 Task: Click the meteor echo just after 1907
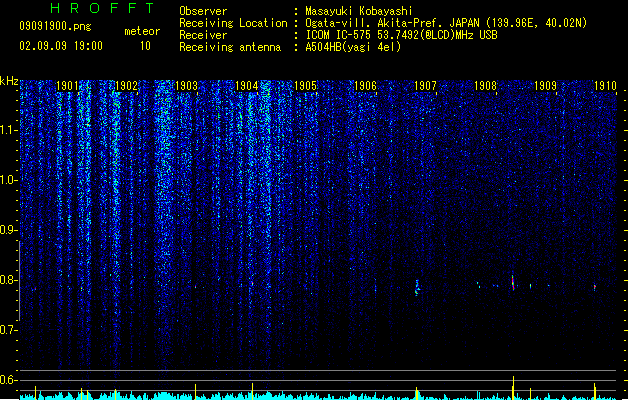click(x=417, y=288)
